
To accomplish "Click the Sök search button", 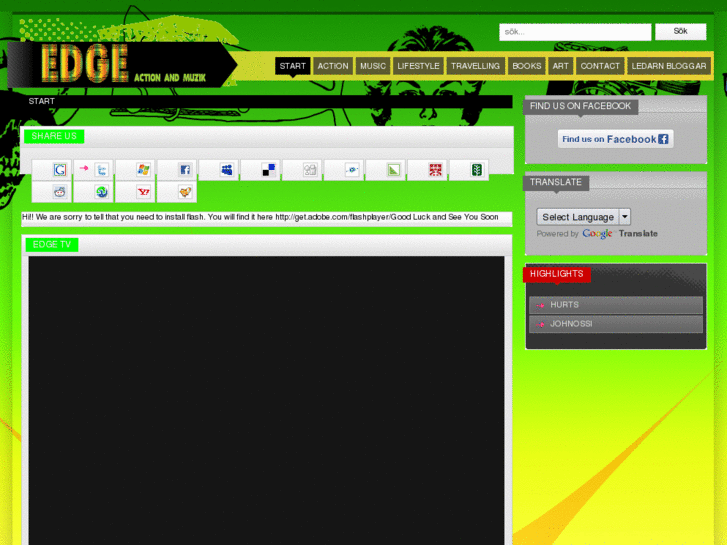I will click(x=680, y=32).
